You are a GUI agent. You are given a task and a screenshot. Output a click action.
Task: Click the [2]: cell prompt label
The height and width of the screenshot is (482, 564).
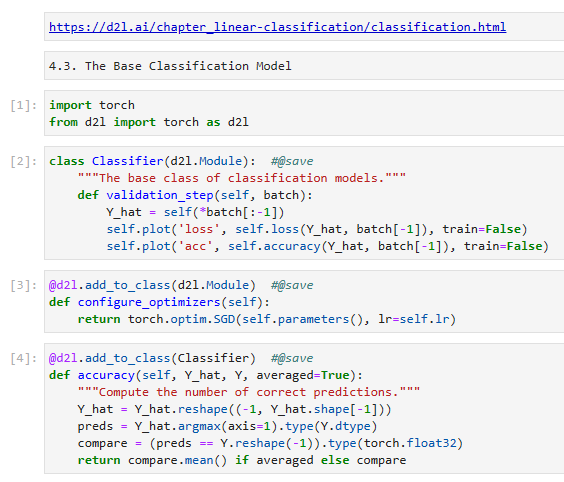coord(23,161)
